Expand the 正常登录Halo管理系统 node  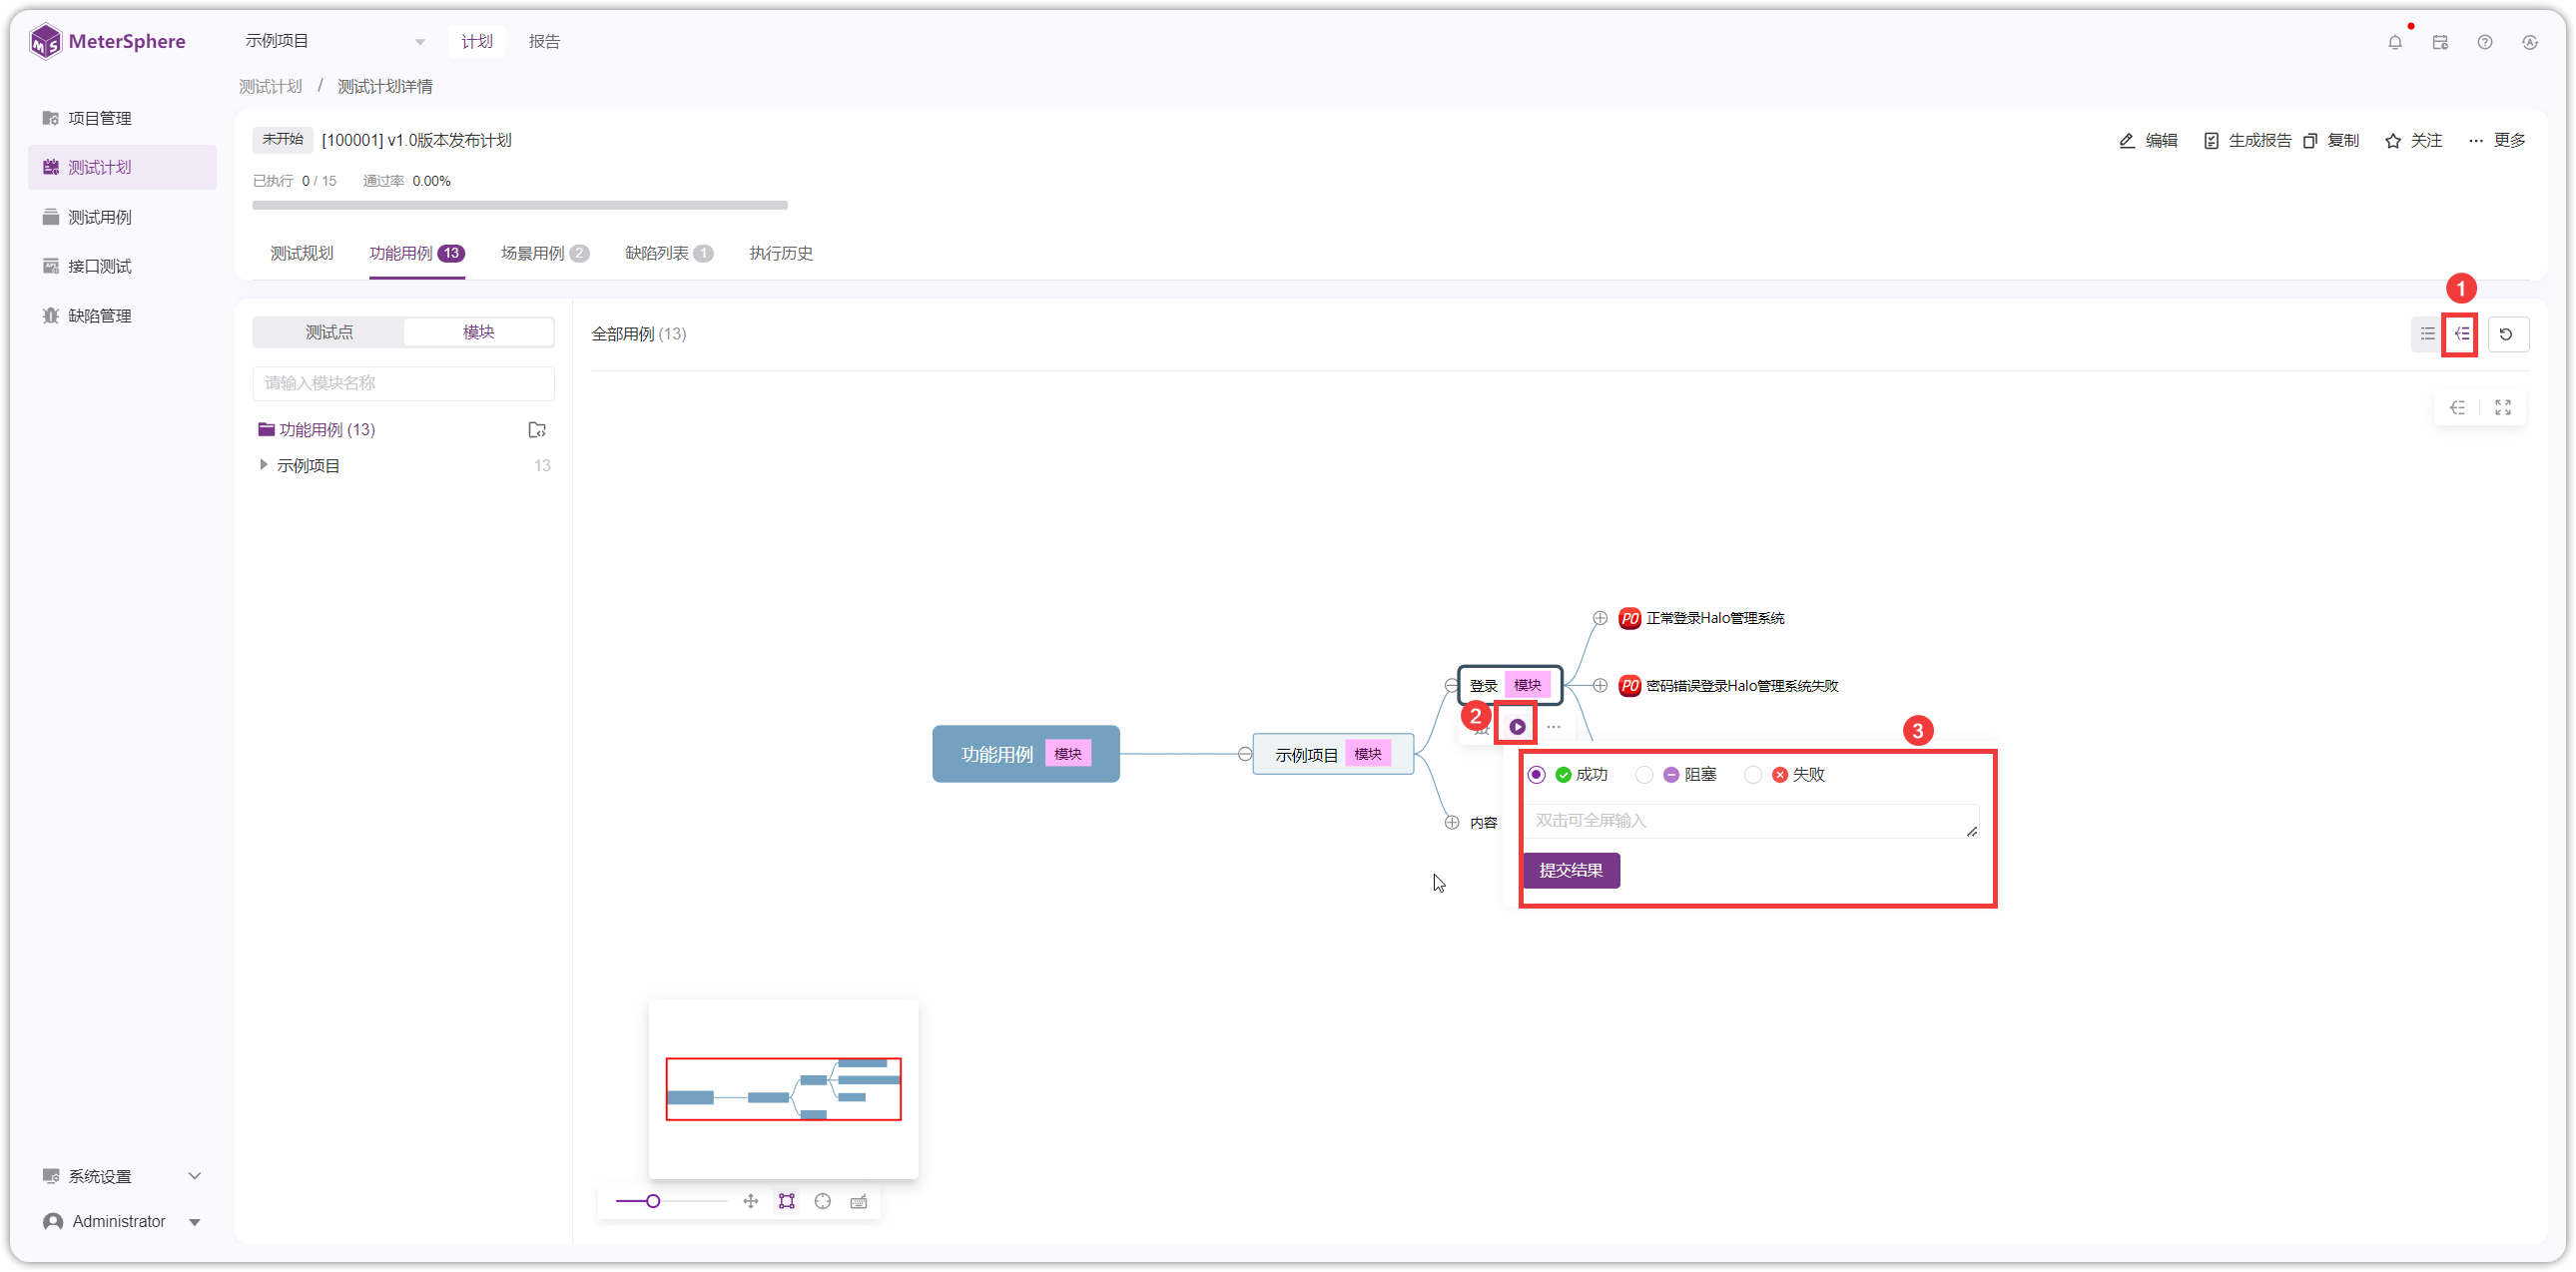[1600, 618]
